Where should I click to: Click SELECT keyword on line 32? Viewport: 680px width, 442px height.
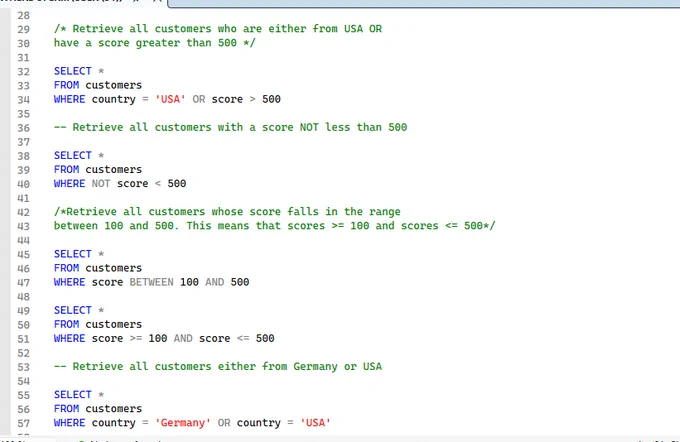[72, 71]
